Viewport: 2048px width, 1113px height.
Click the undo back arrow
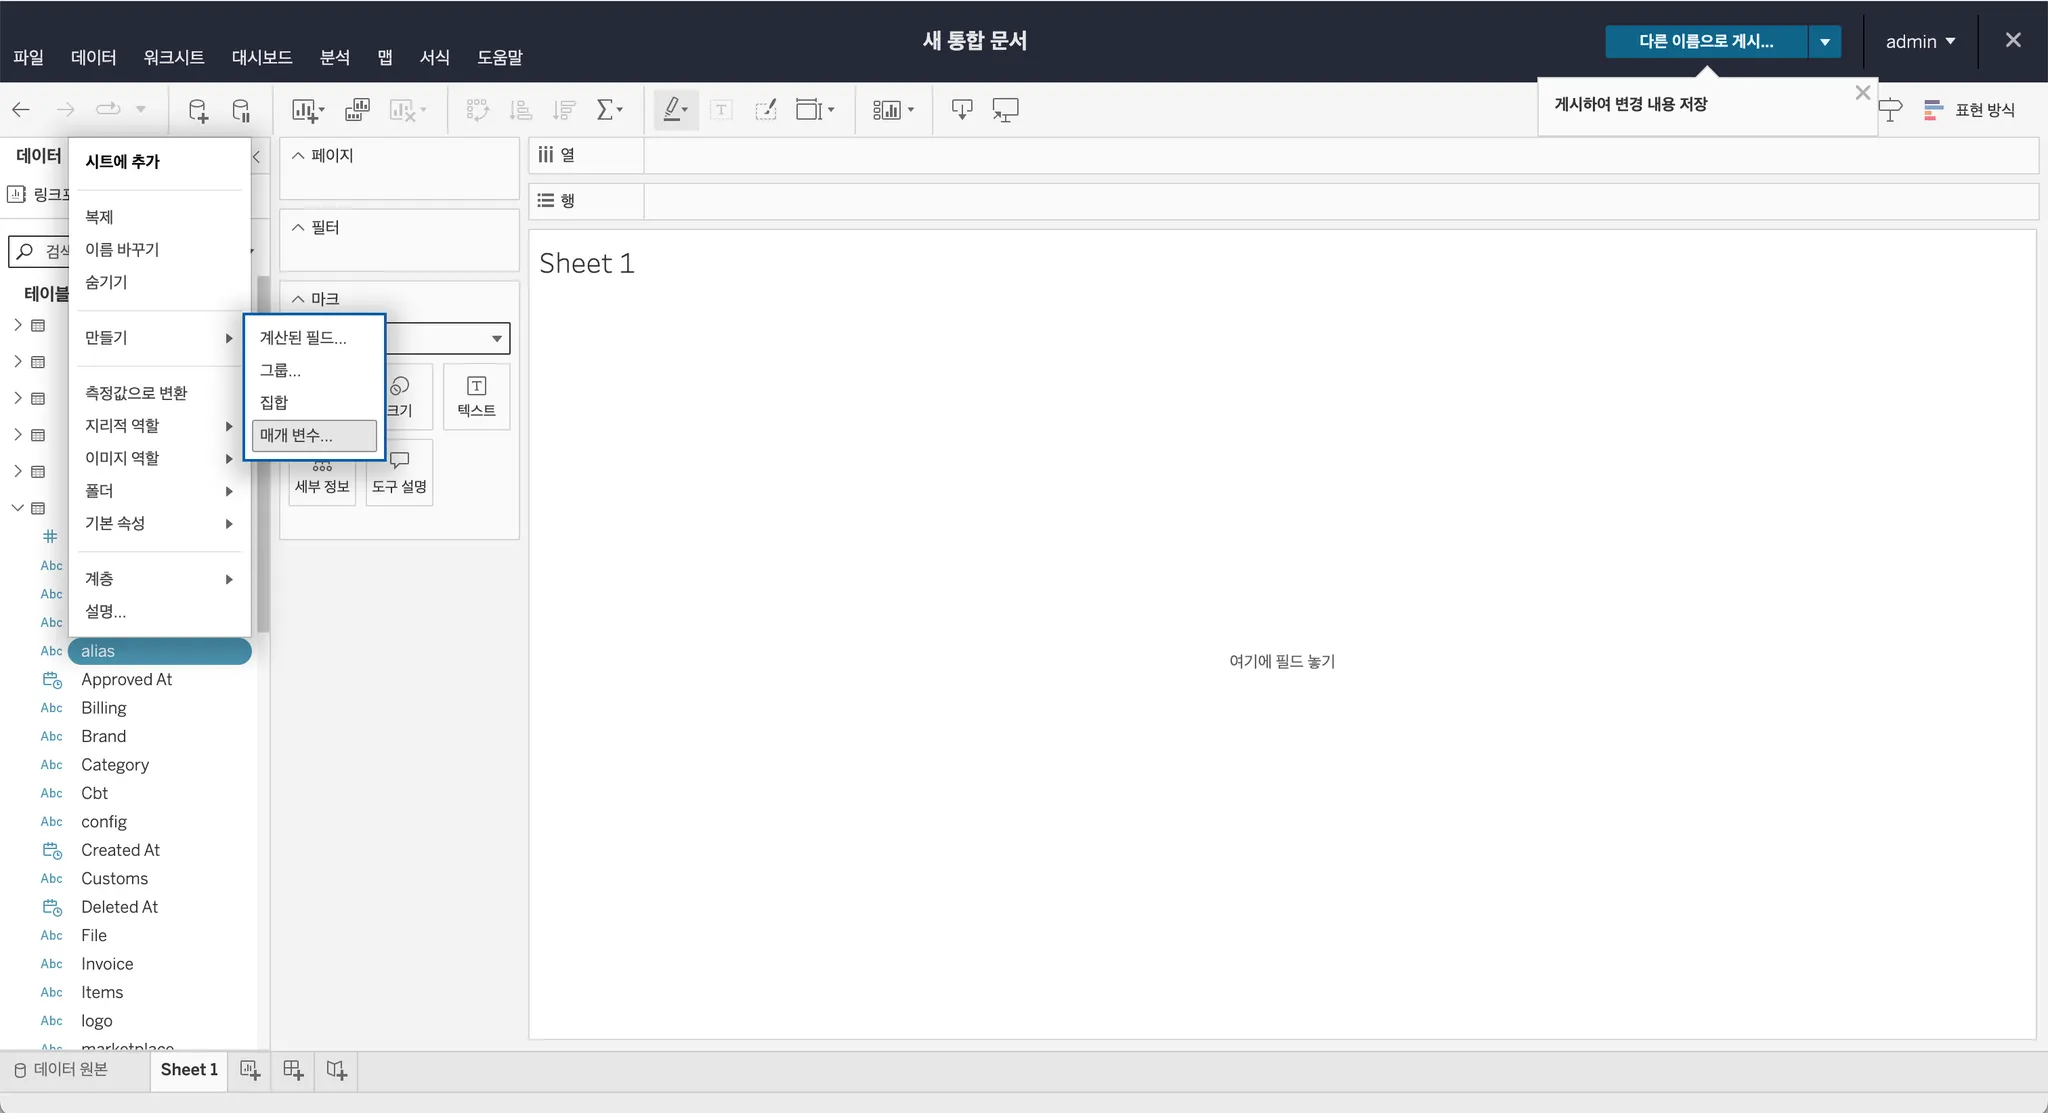(x=21, y=110)
